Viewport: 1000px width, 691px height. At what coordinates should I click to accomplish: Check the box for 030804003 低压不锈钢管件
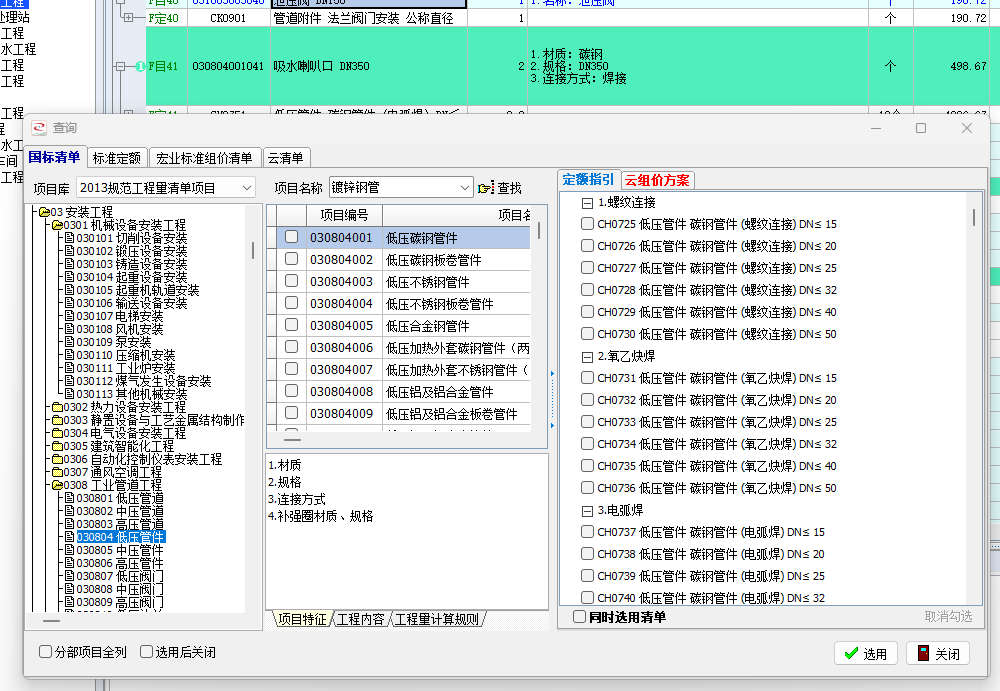291,281
